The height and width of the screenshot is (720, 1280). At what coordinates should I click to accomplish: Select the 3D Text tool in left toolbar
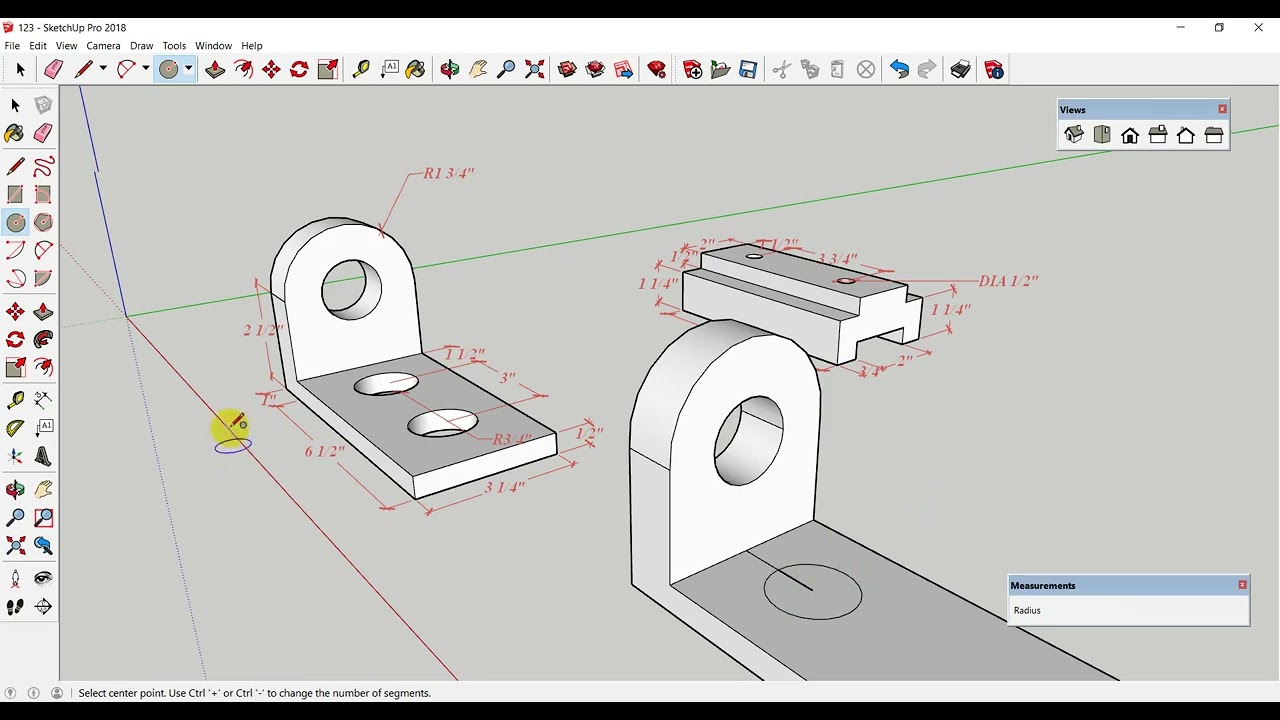(43, 456)
